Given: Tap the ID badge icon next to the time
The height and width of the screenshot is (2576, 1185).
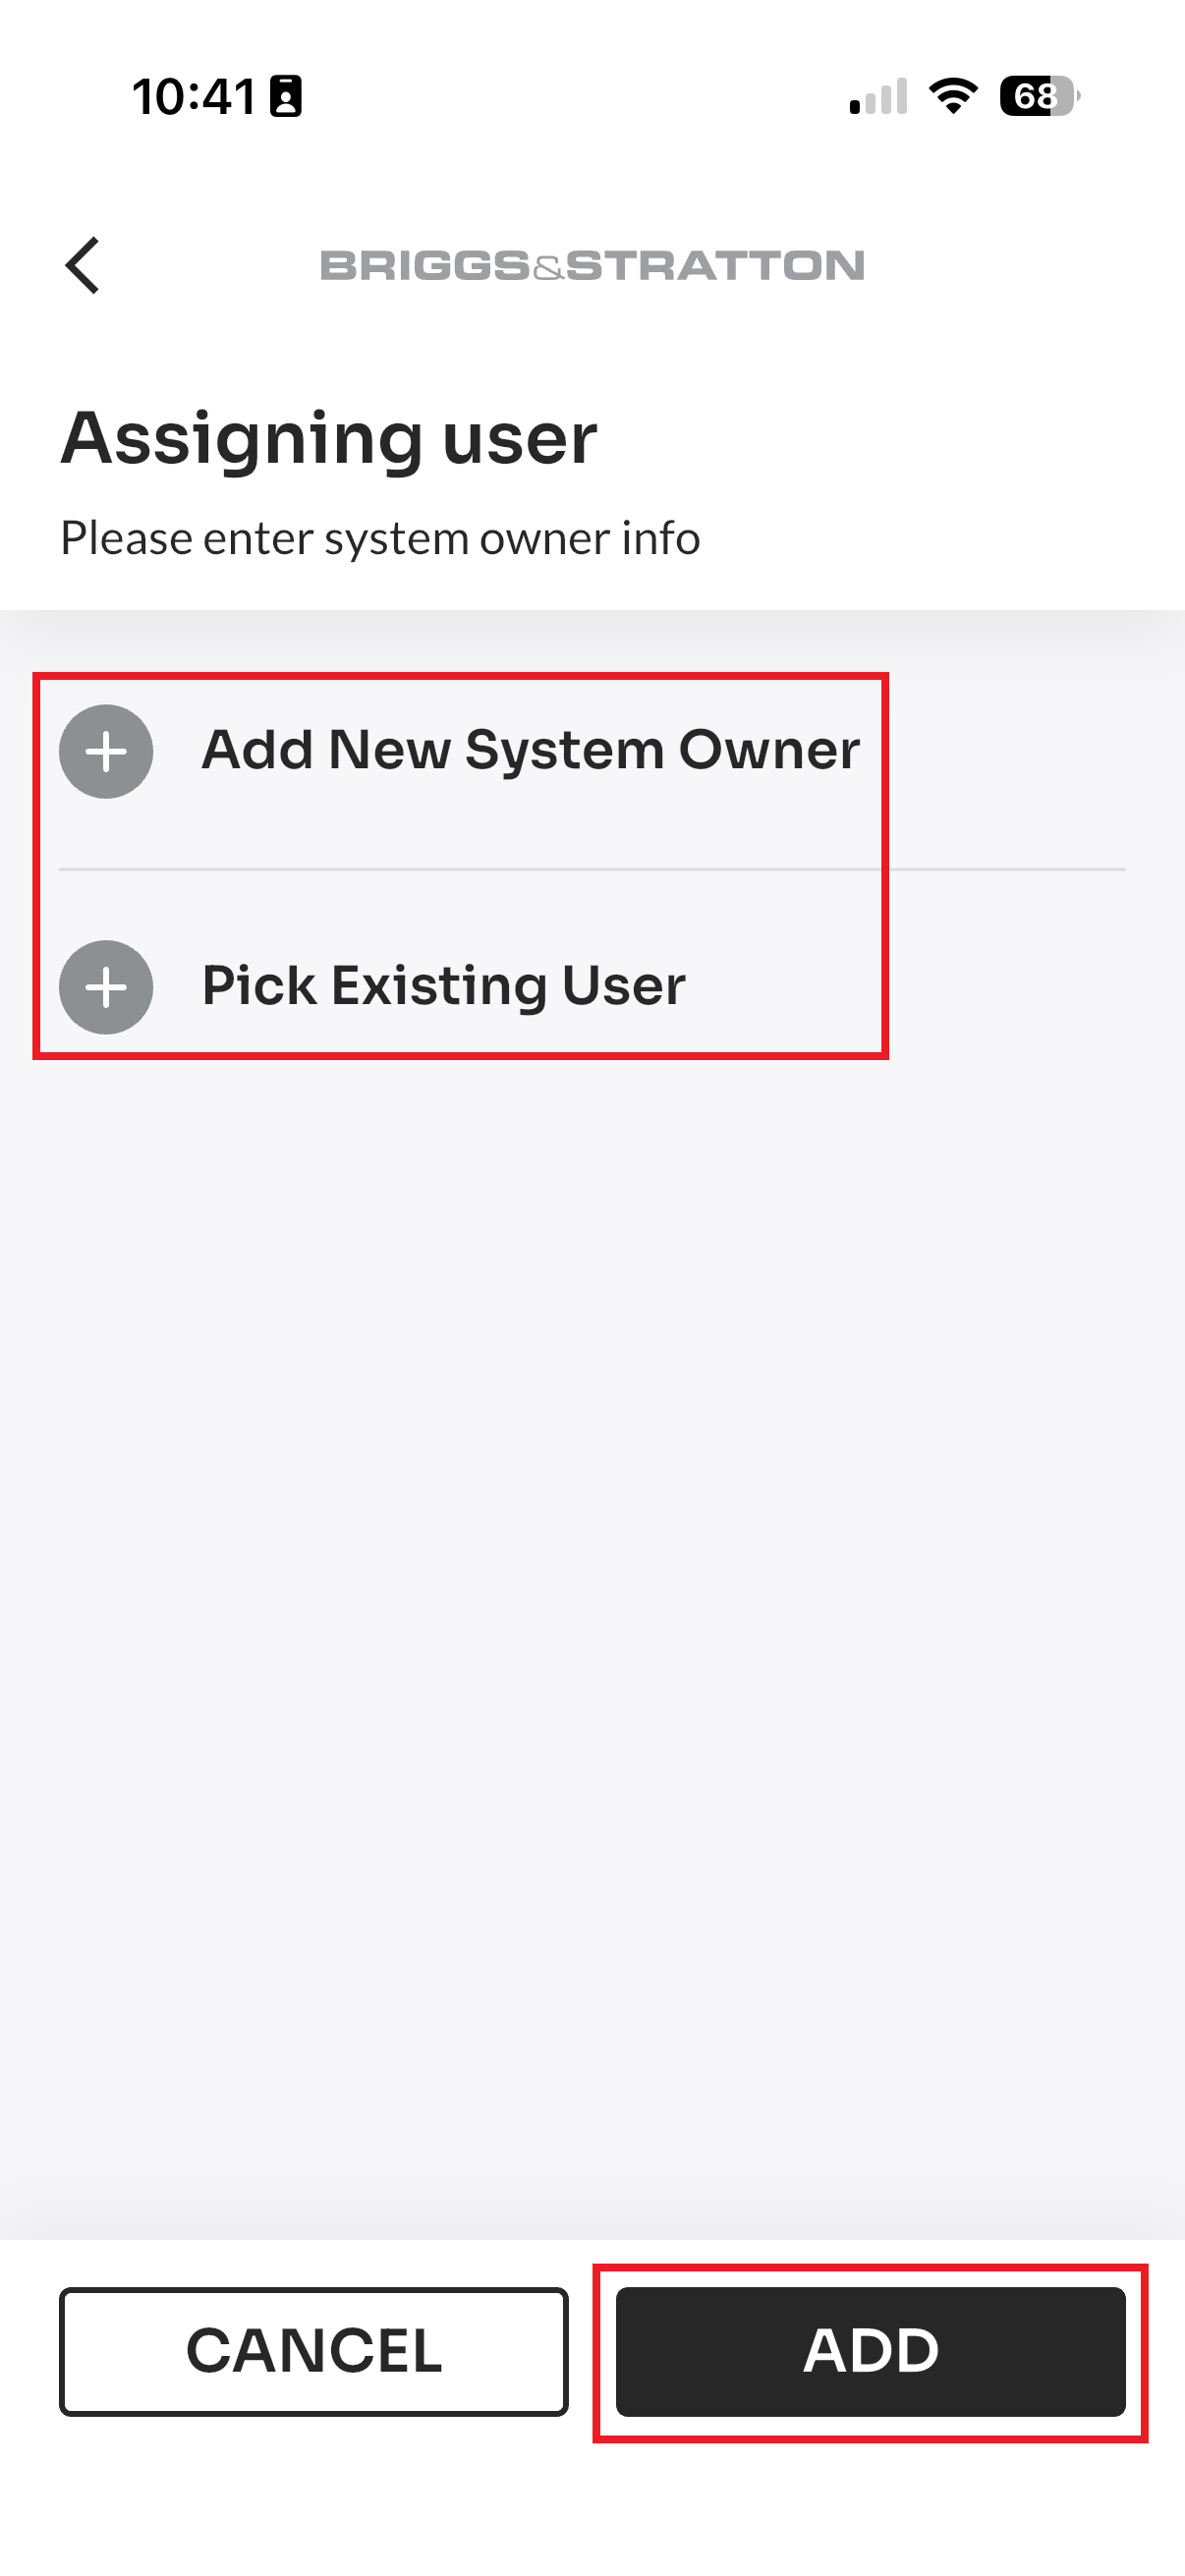Looking at the screenshot, I should click(286, 97).
